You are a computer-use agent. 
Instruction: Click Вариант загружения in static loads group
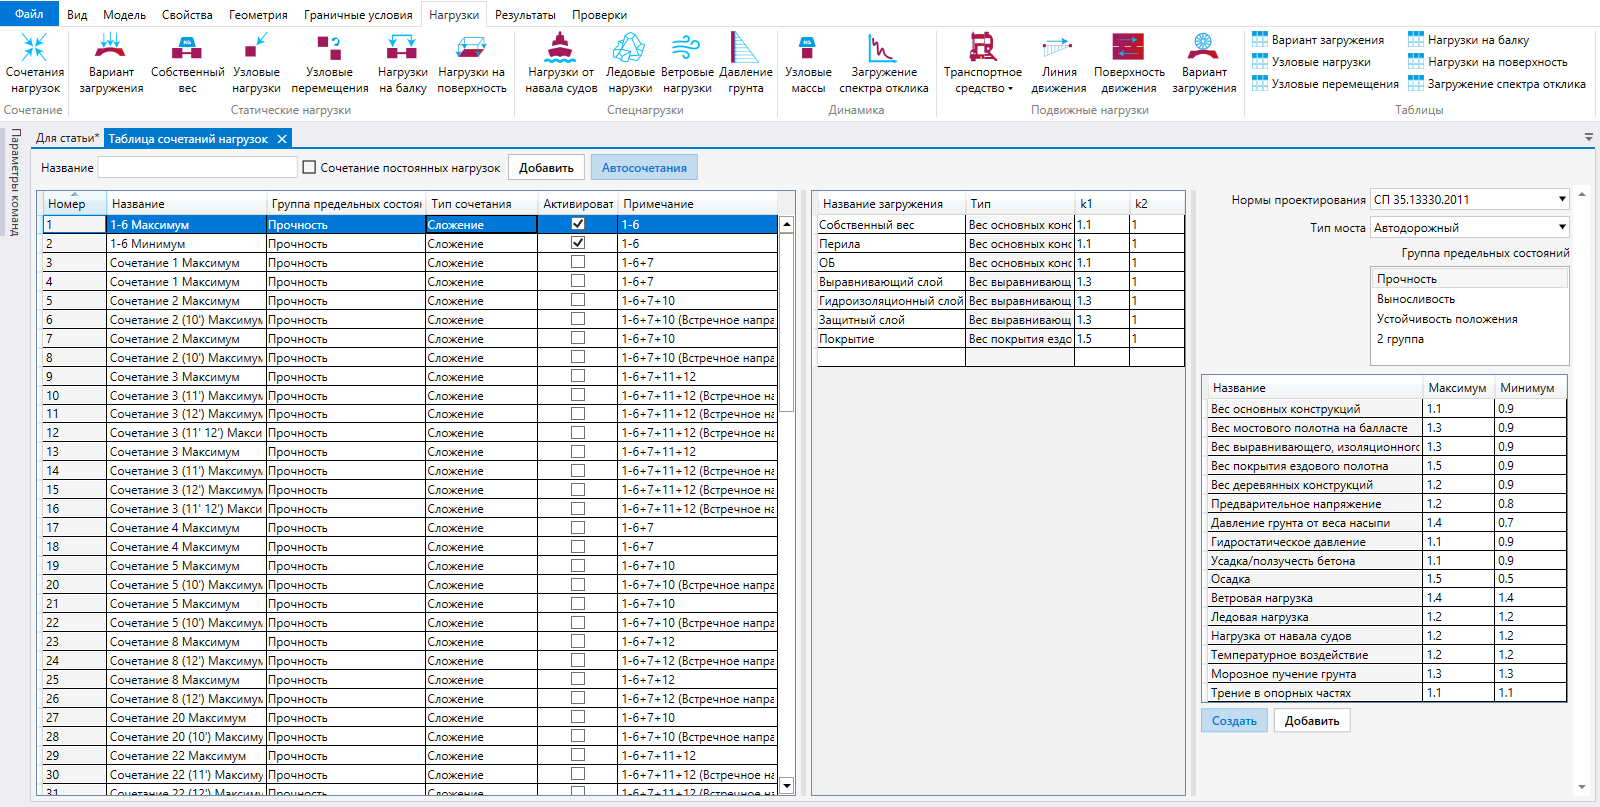tap(111, 63)
